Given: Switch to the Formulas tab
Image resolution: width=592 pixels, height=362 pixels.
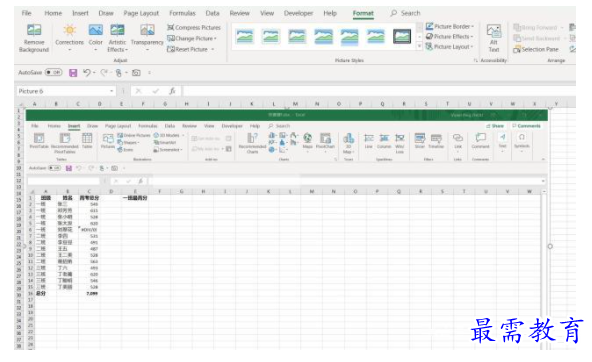Looking at the screenshot, I should click(x=182, y=13).
